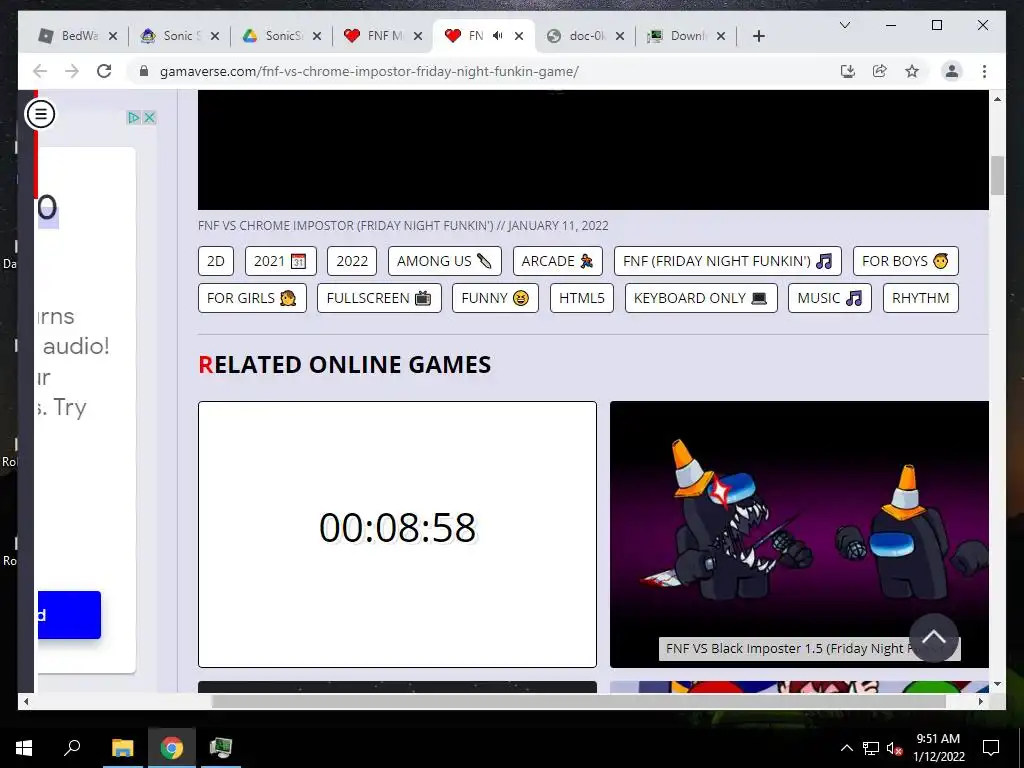Open the ARCADE tag
The height and width of the screenshot is (768, 1024).
click(558, 261)
